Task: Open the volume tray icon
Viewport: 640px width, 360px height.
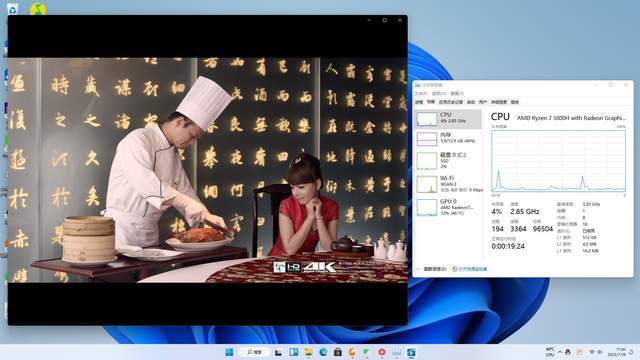Action: 600,352
